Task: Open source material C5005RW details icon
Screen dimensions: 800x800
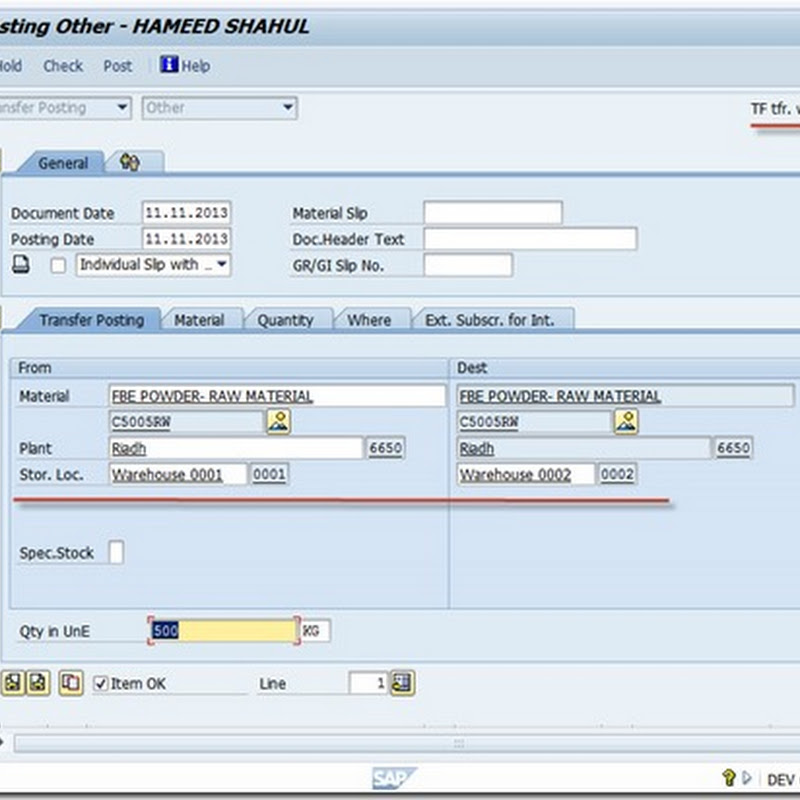Action: coord(279,422)
